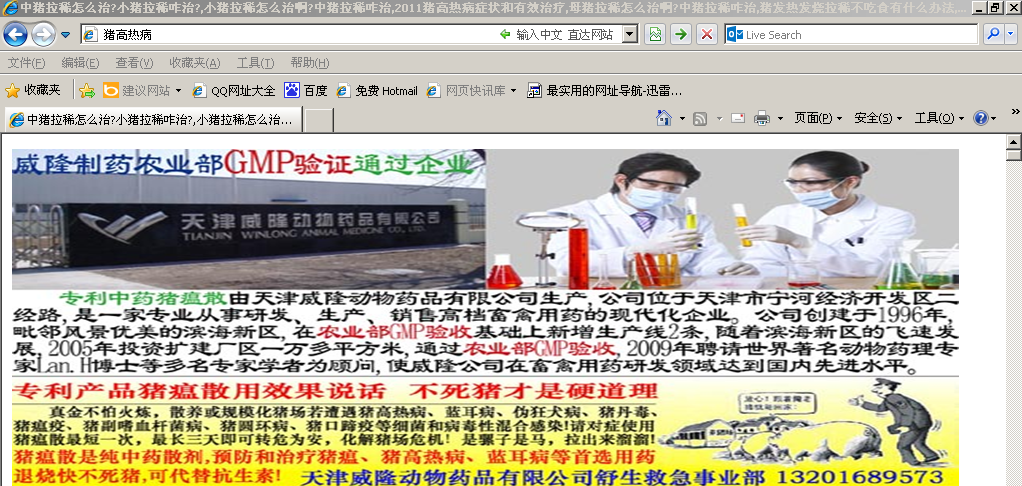Screen dimensions: 1022x486
Task: Click the browser Forward arrow button
Action: pos(43,34)
